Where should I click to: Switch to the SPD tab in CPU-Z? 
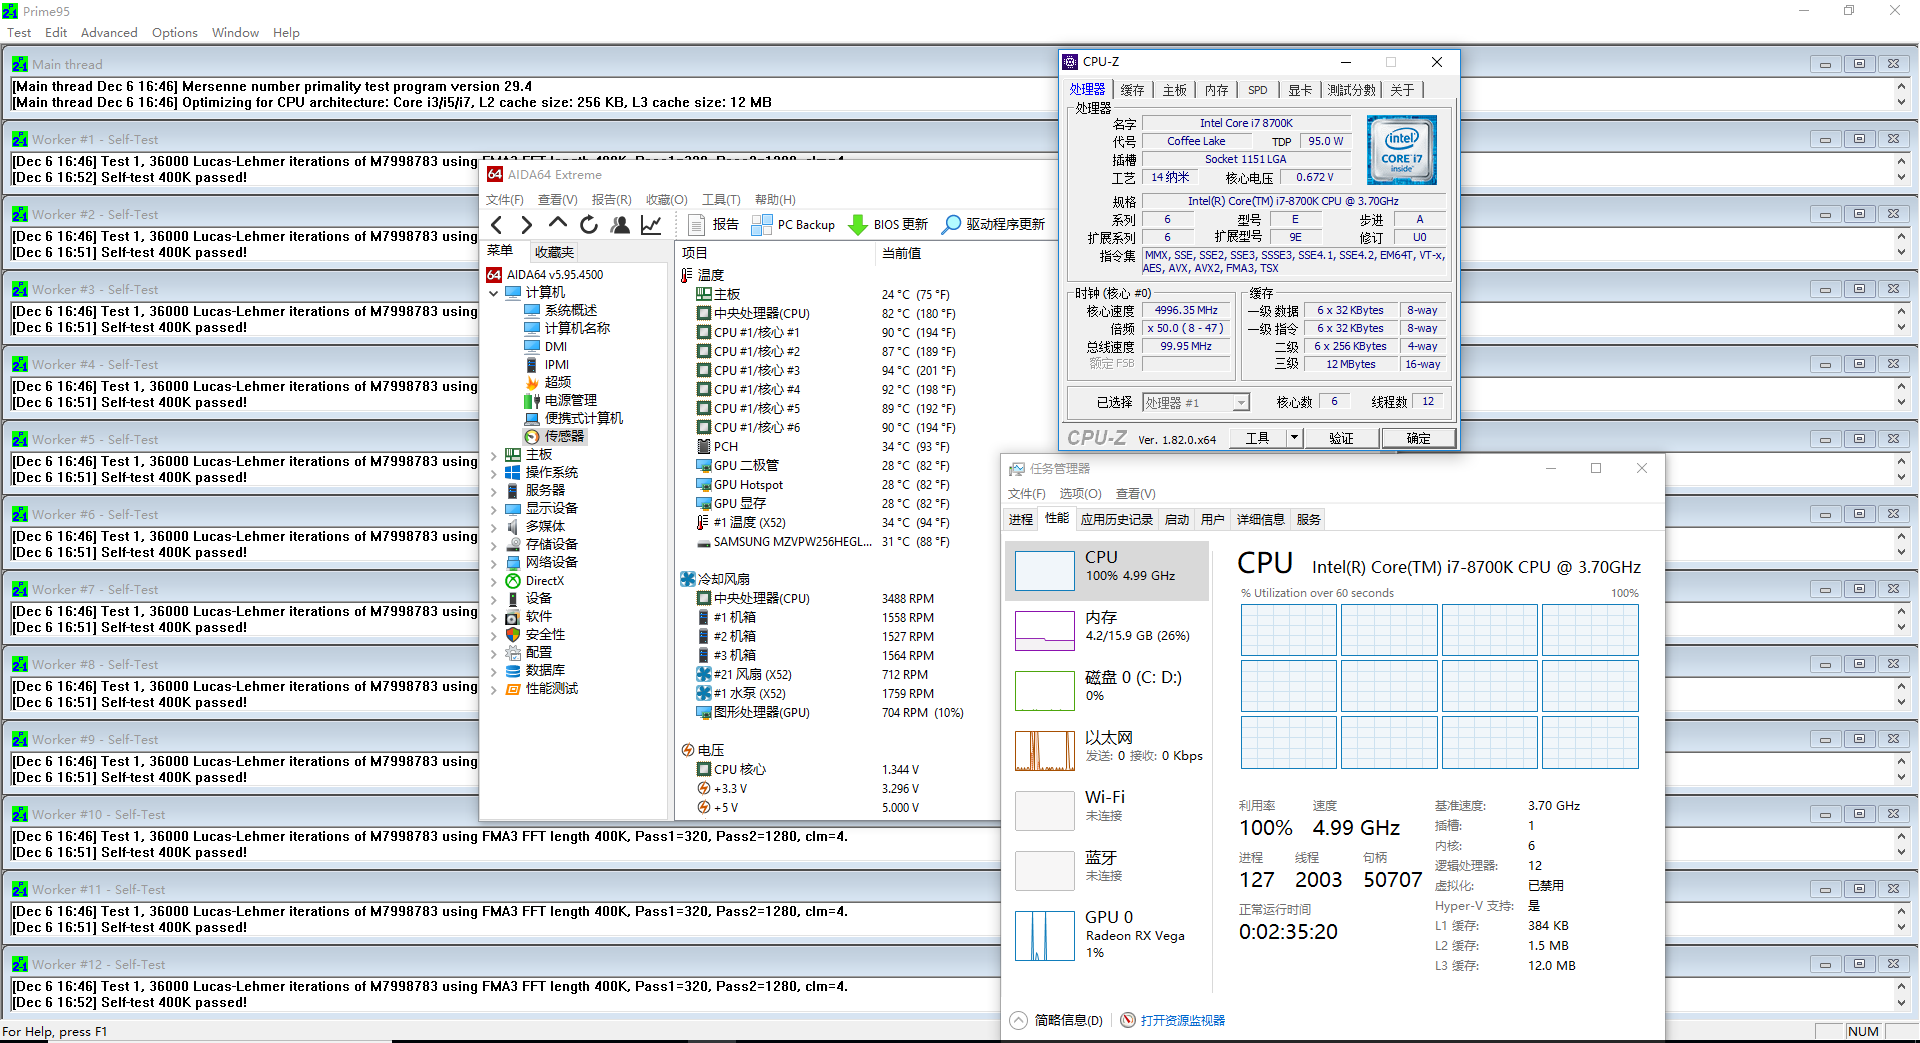point(1257,89)
